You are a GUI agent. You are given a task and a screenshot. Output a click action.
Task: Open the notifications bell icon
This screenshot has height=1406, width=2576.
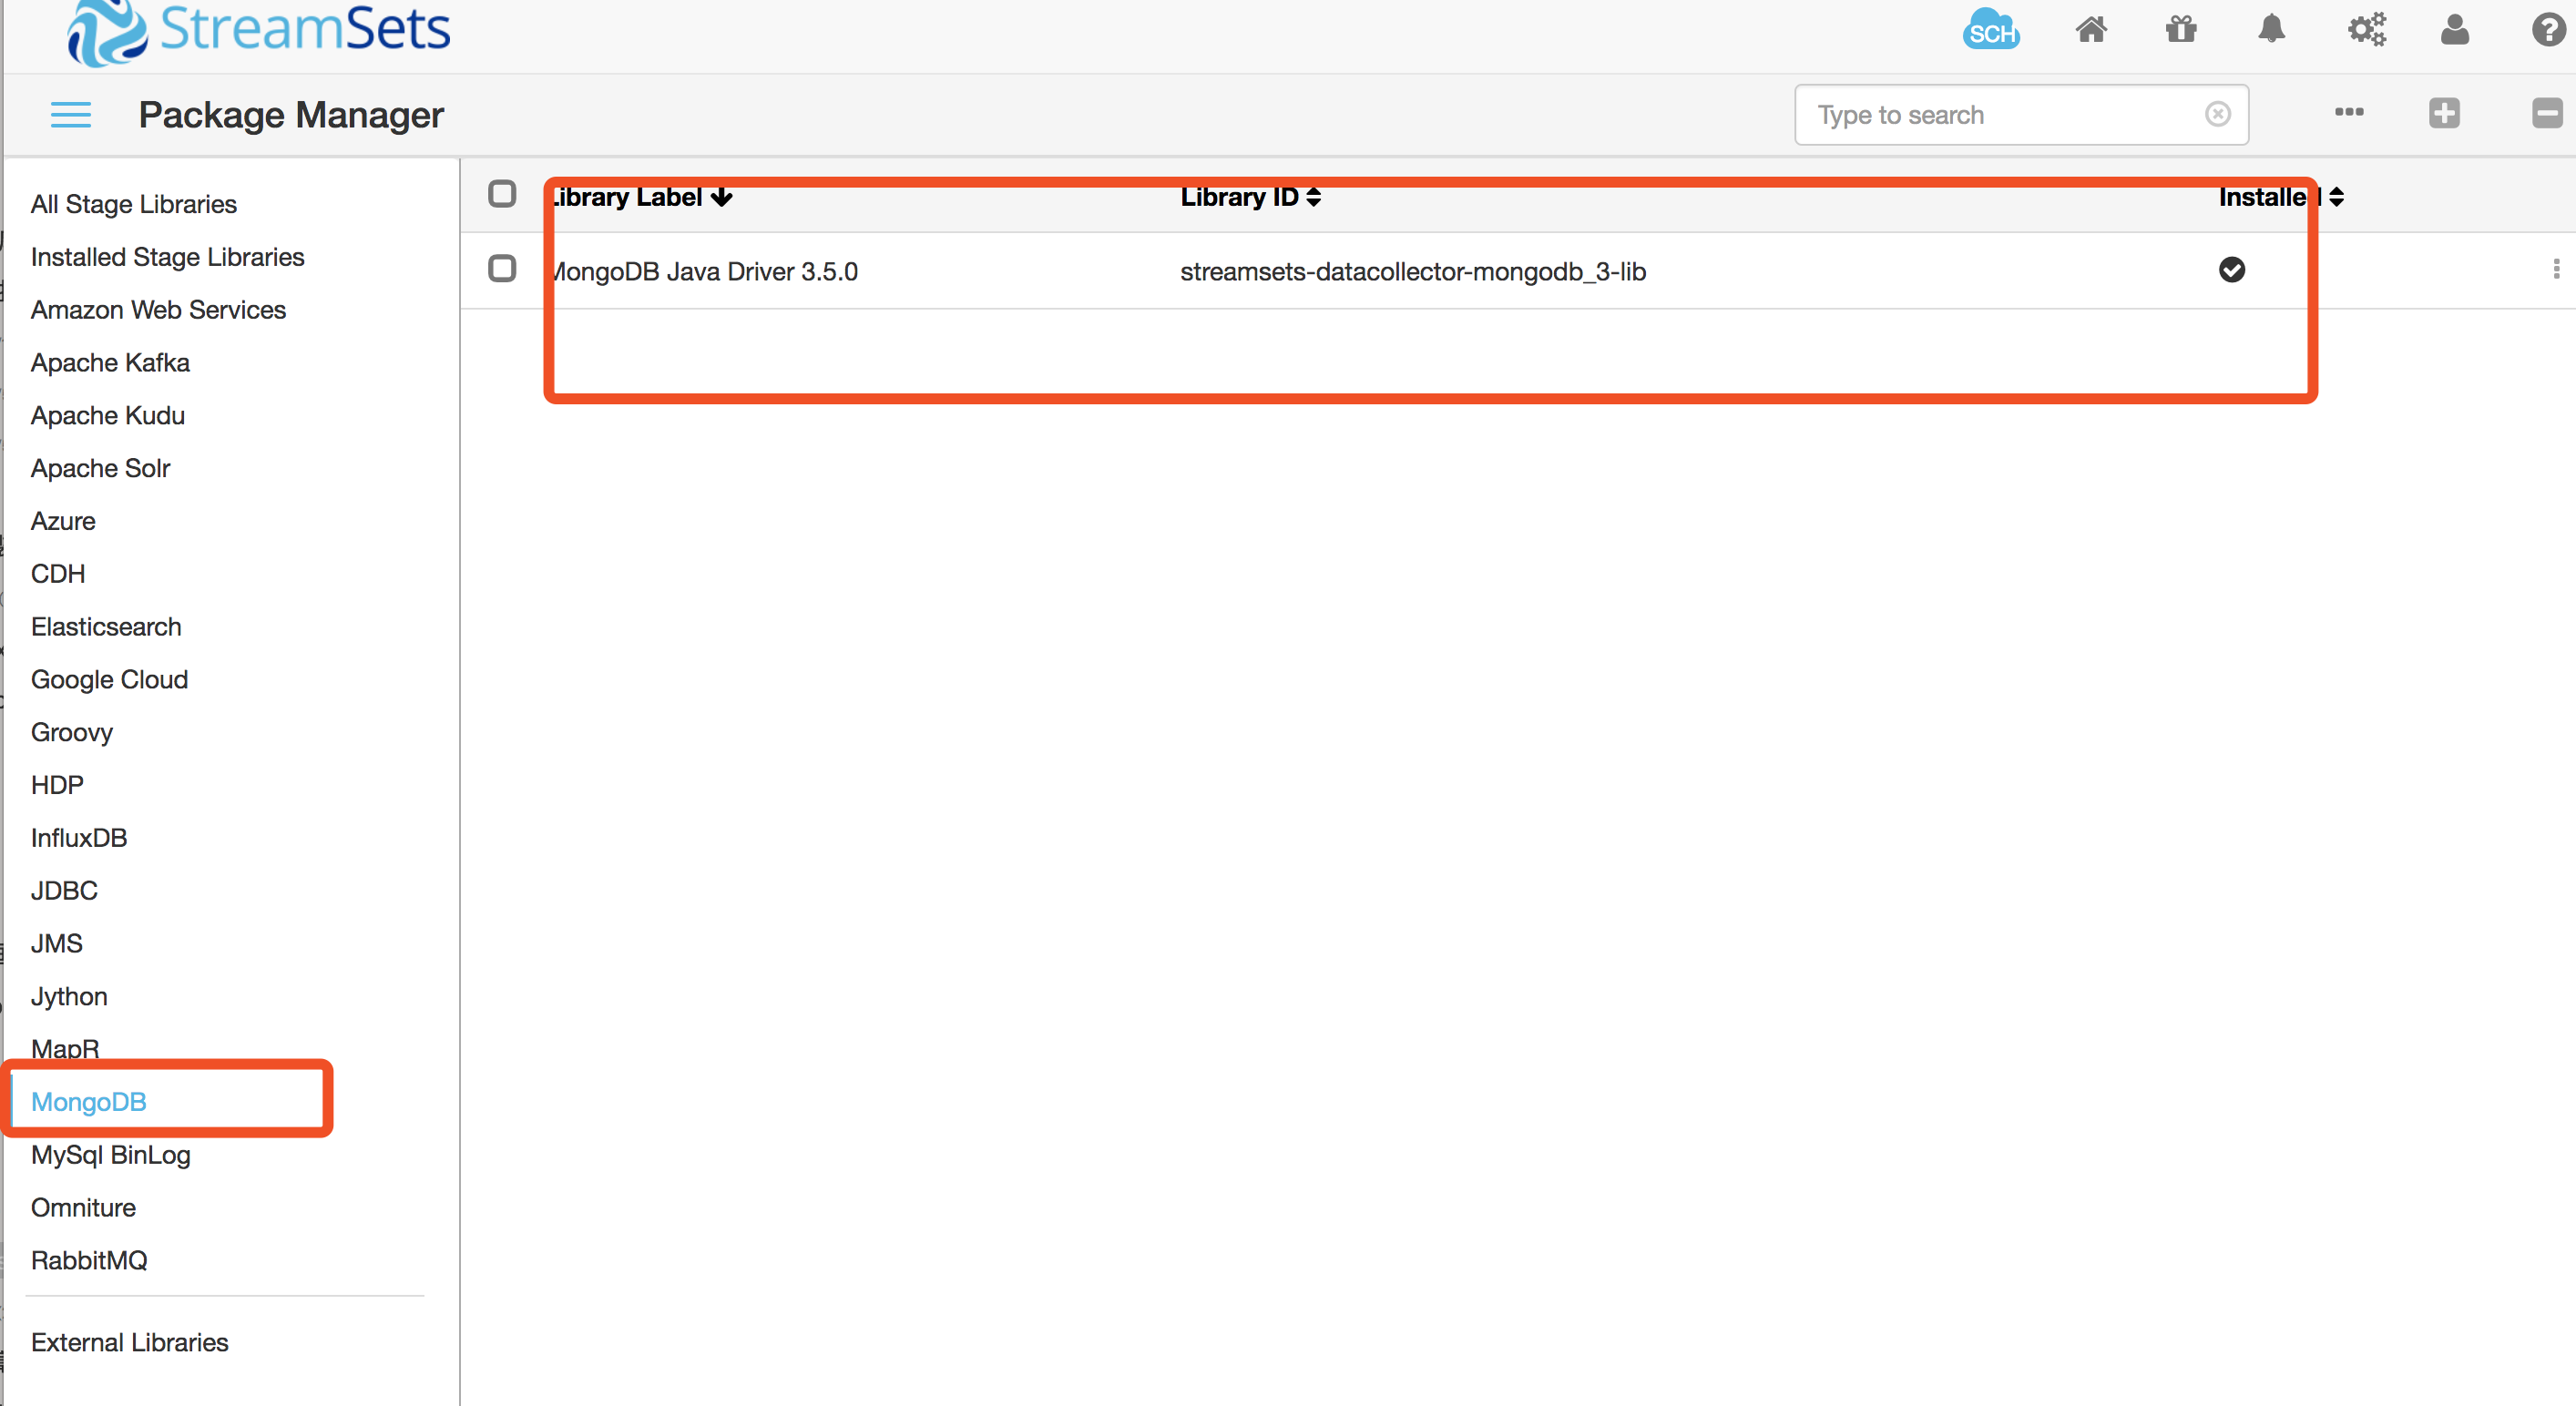[x=2272, y=28]
